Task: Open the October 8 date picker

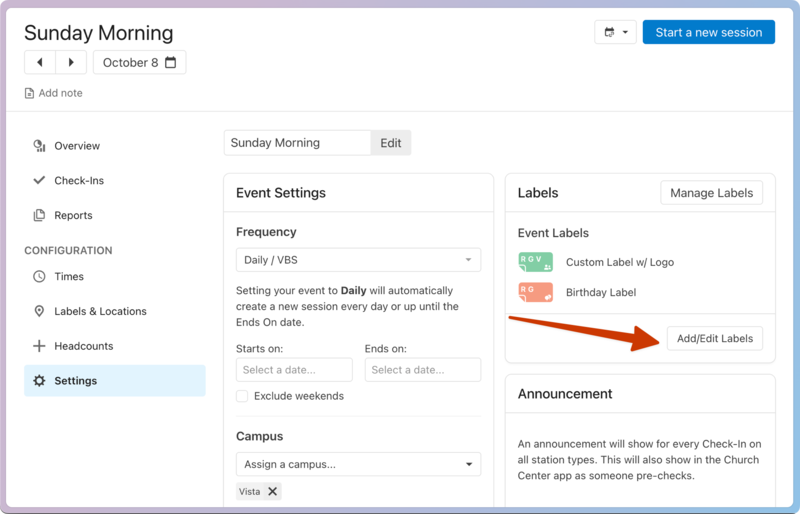Action: tap(139, 62)
